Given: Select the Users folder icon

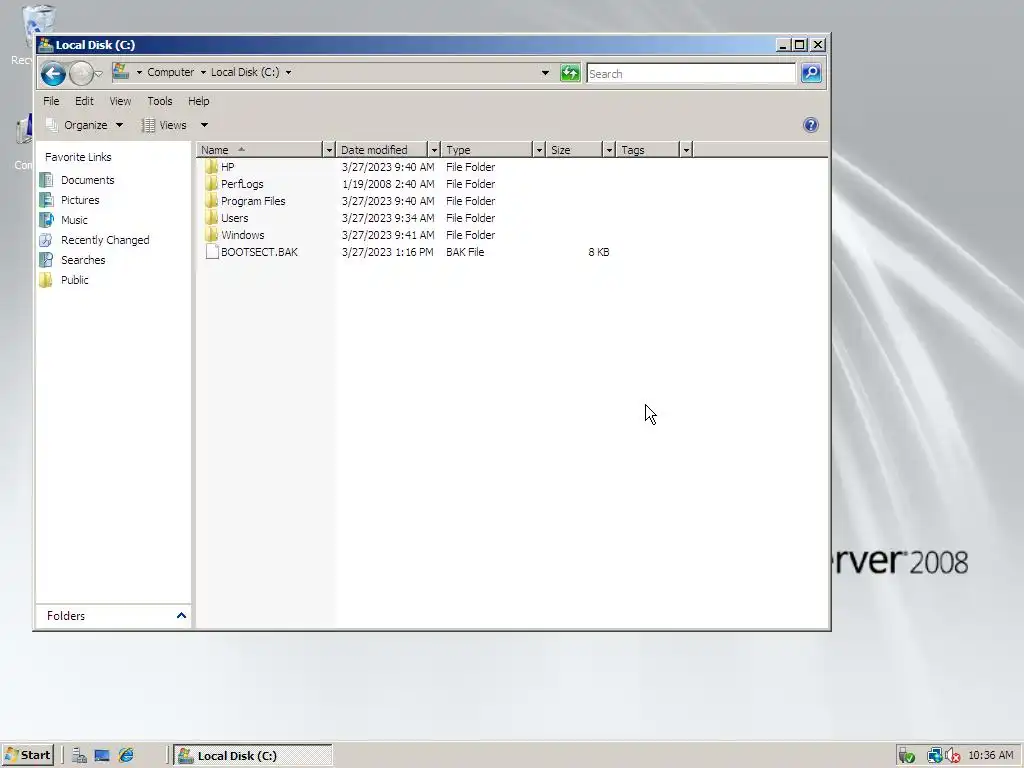Looking at the screenshot, I should [211, 217].
